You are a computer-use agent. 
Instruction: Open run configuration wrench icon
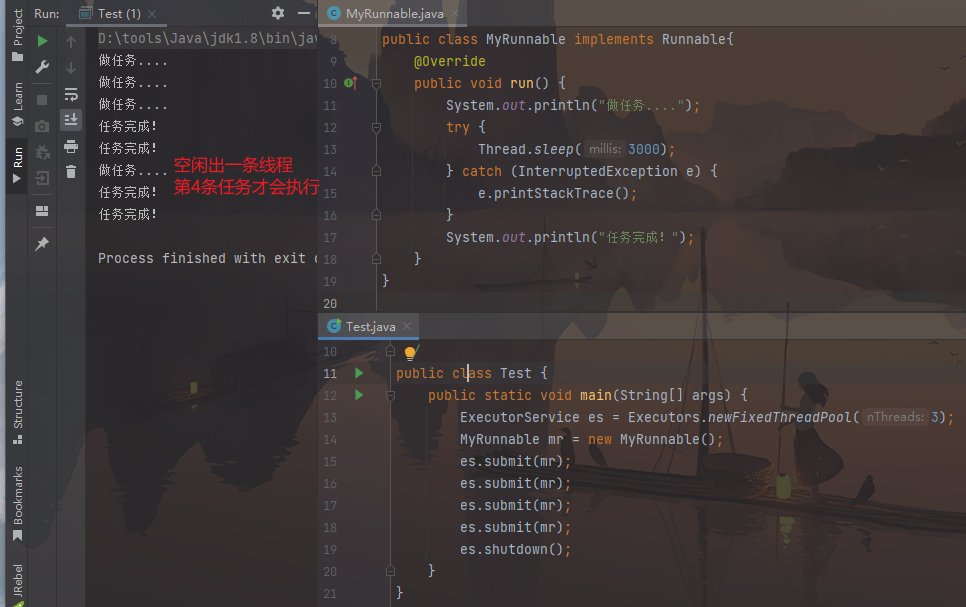click(42, 67)
